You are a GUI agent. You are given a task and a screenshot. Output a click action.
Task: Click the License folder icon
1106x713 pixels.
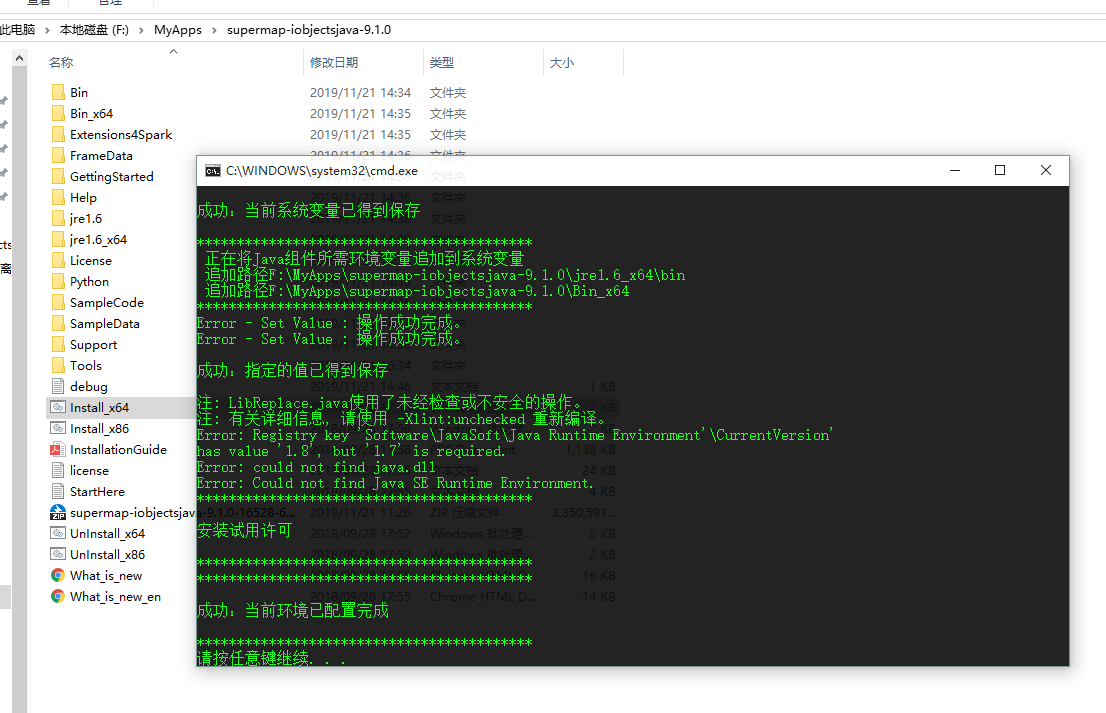[x=58, y=260]
